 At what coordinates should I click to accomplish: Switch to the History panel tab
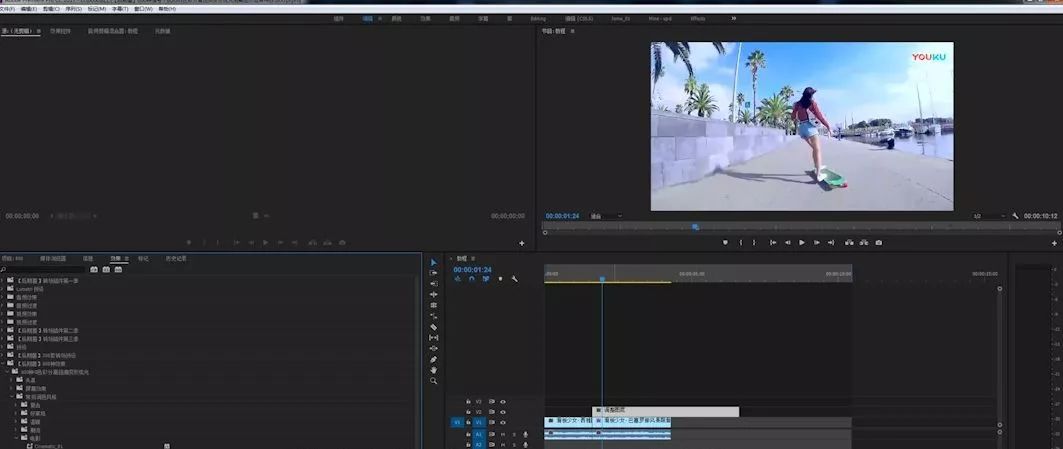(176, 258)
